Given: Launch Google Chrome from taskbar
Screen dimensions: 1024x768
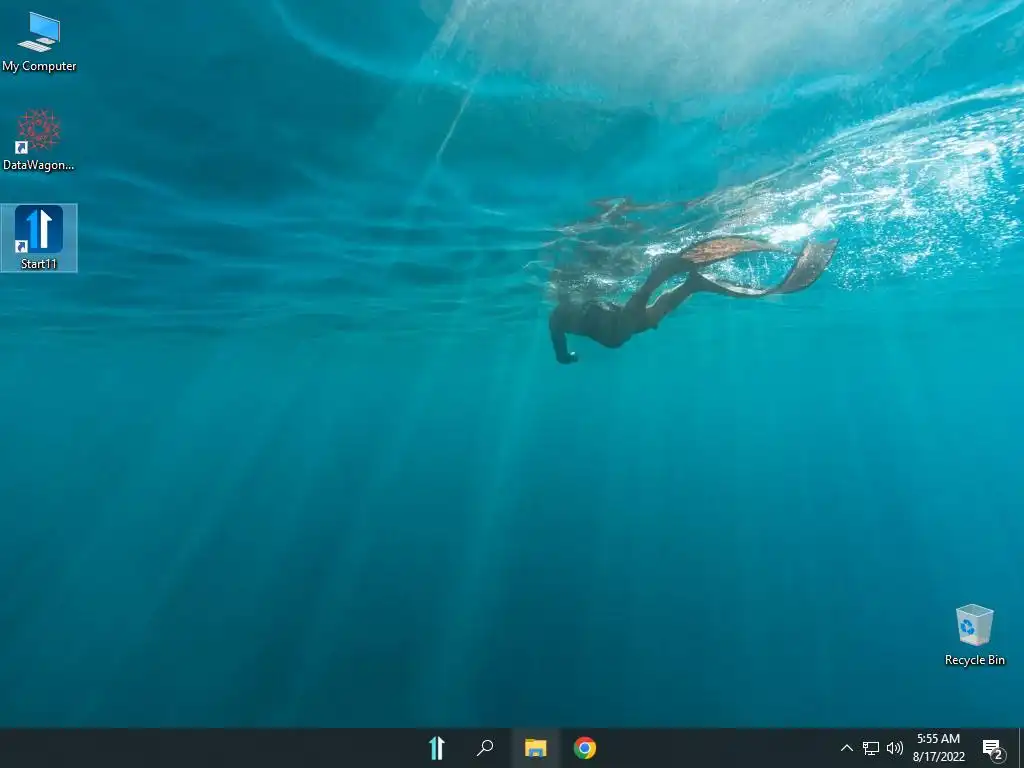Looking at the screenshot, I should [584, 748].
